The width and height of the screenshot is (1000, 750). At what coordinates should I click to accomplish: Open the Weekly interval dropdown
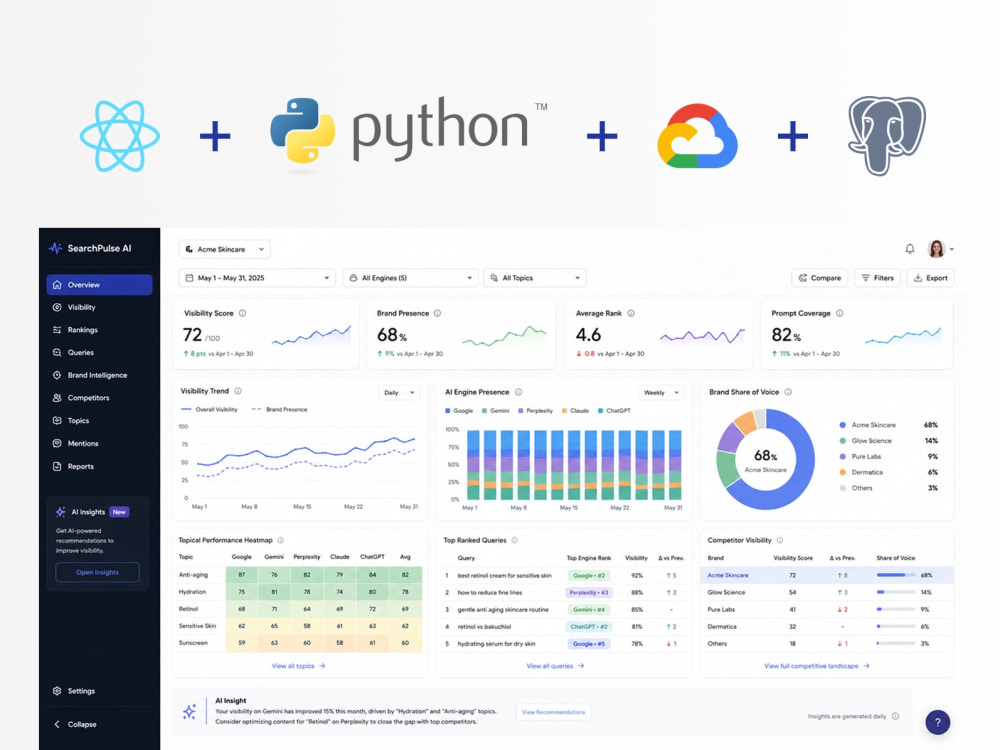[x=661, y=393]
